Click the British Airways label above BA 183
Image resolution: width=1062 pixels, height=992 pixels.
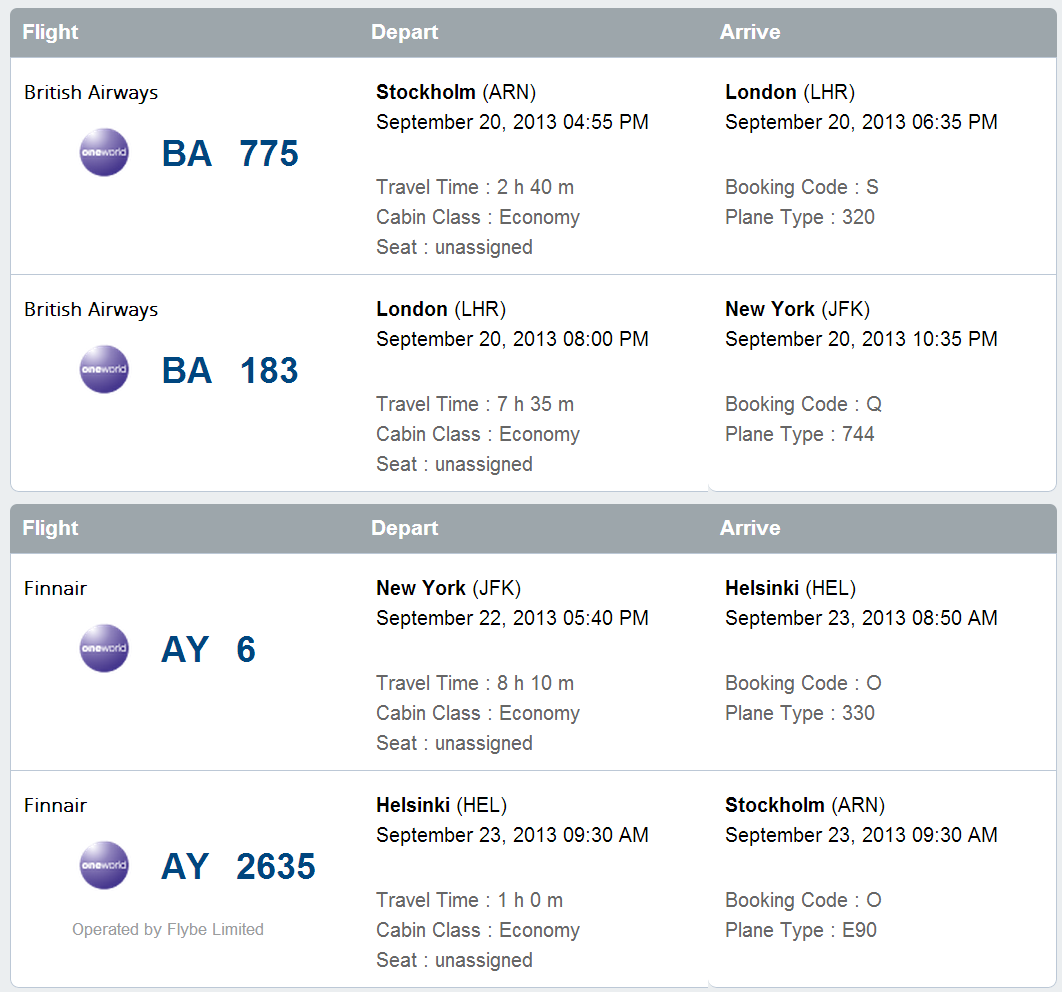91,310
